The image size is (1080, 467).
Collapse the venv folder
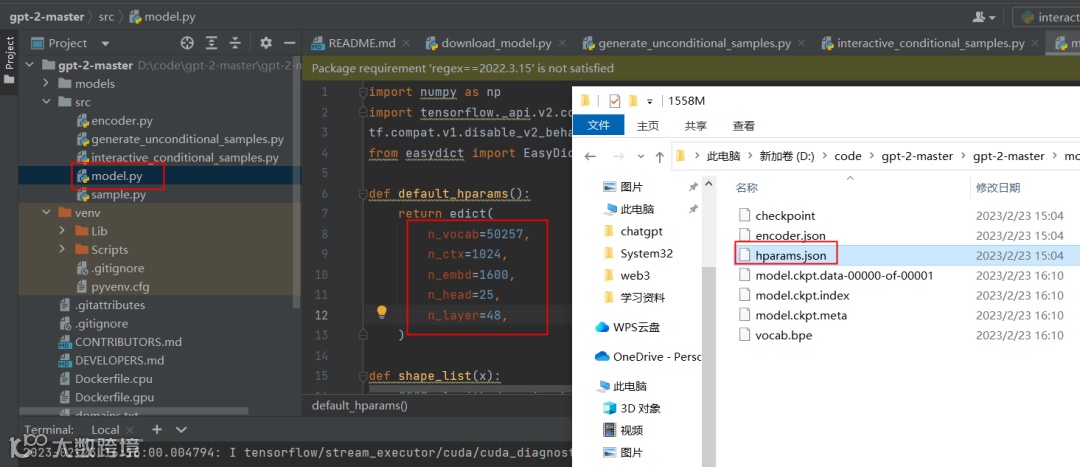tap(45, 212)
